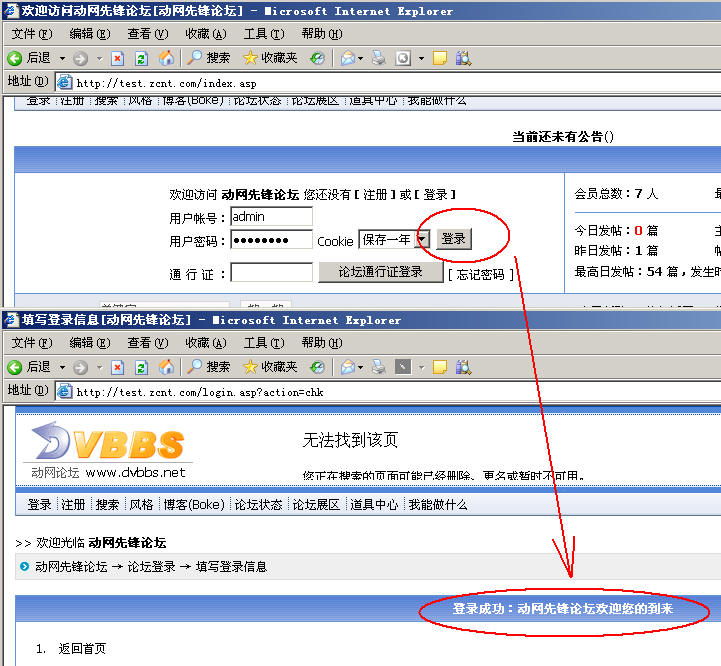Viewport: 721px width, 666px height.
Task: Click Research binoculars icon in bottom IE window
Action: 463,367
